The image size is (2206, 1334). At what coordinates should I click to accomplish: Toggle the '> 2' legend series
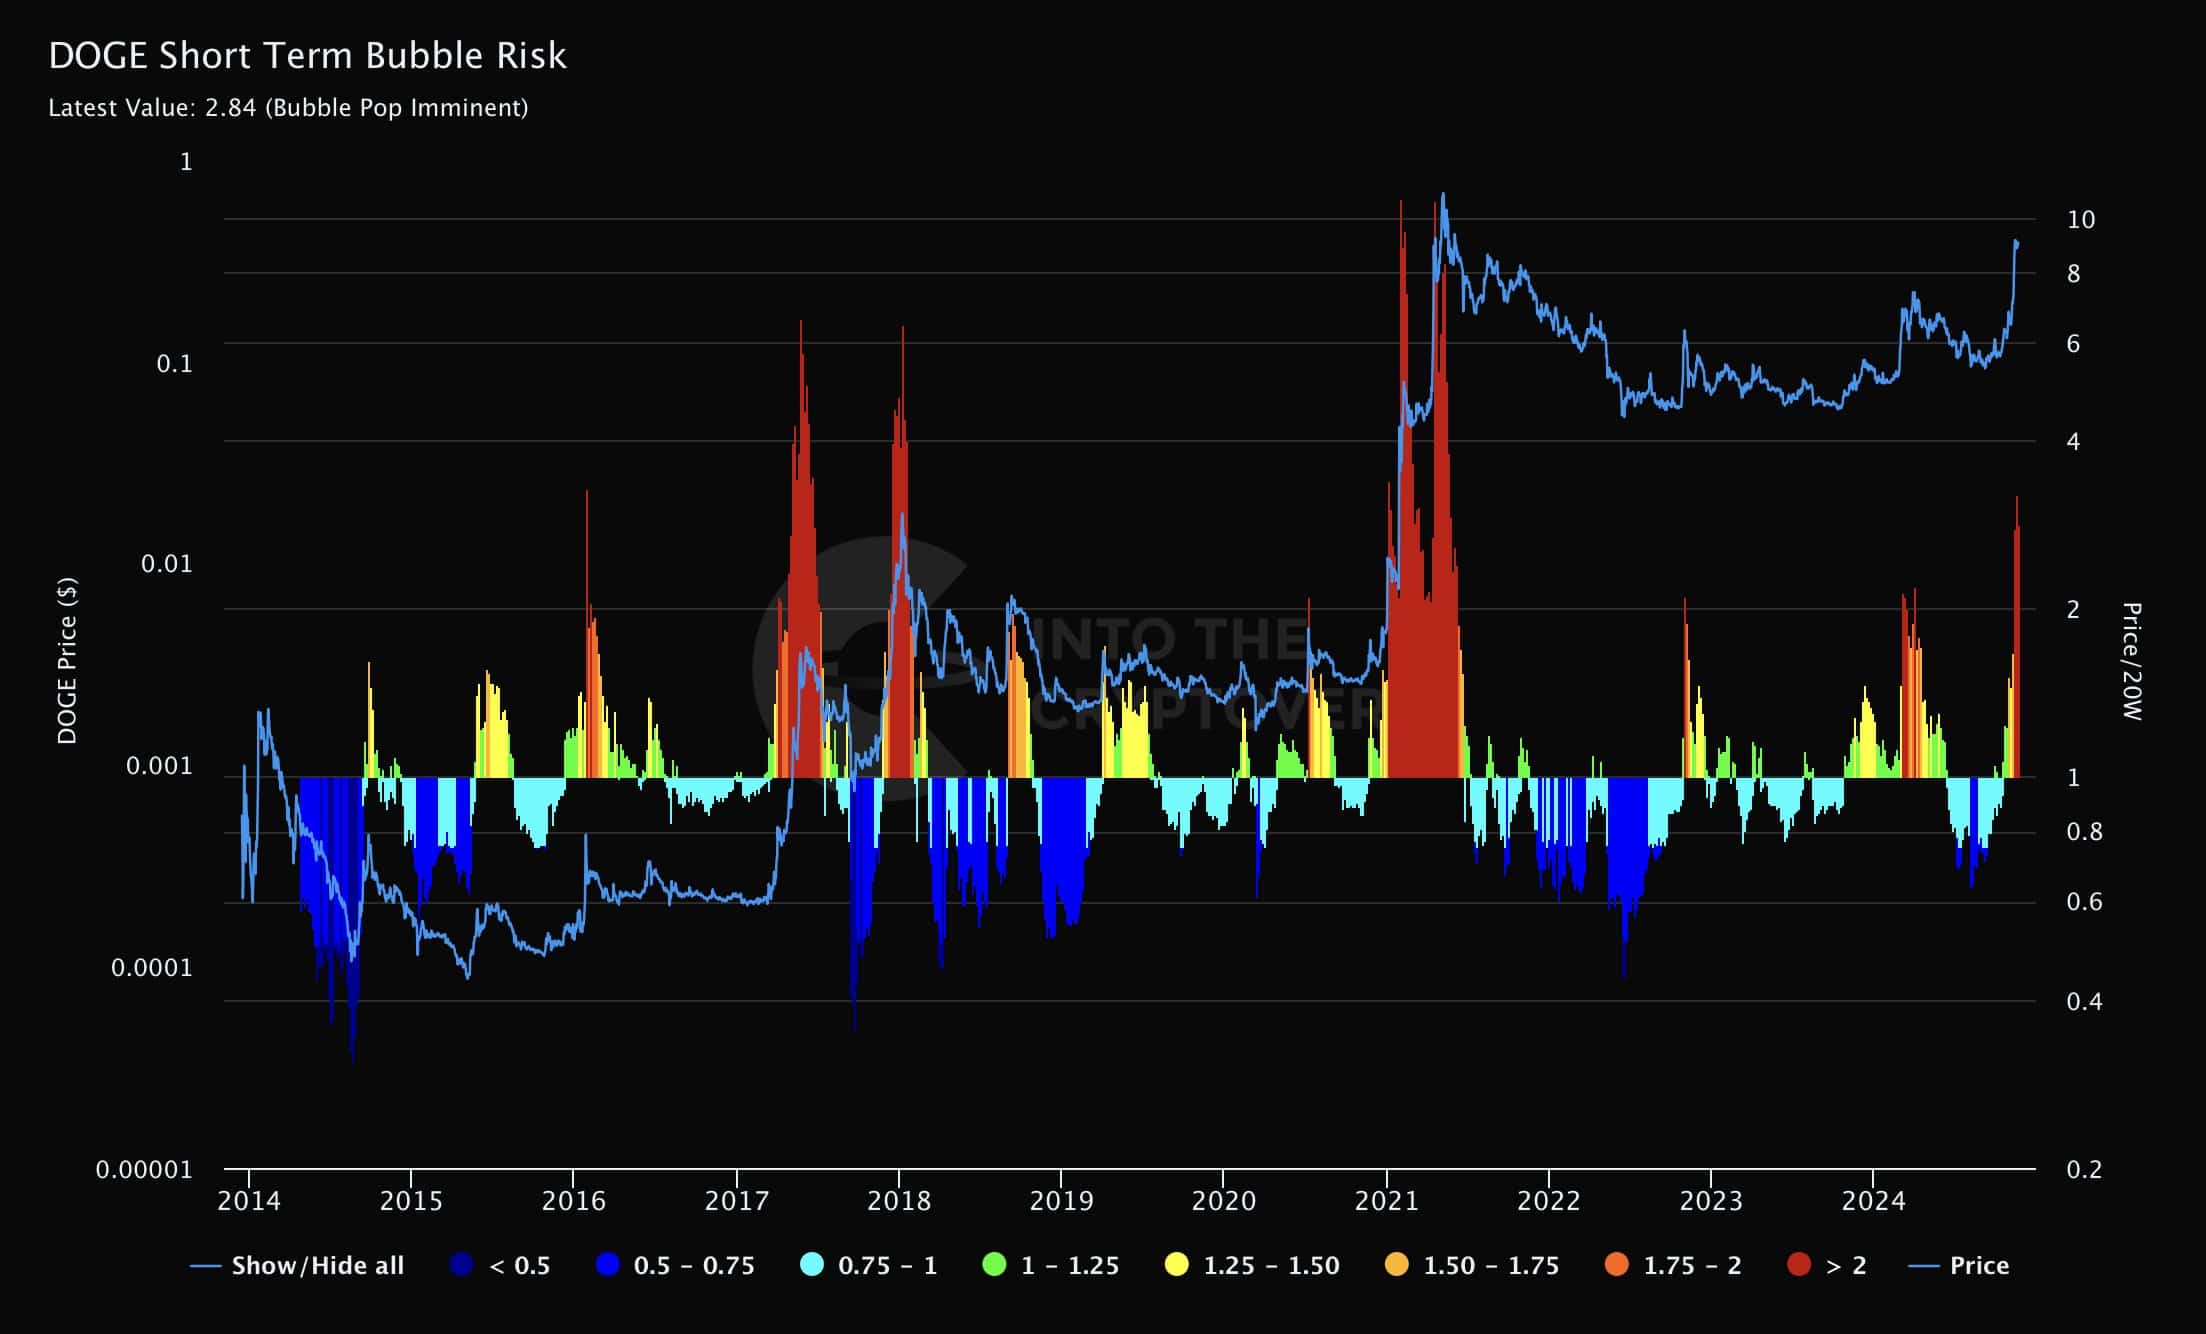[x=1827, y=1265]
